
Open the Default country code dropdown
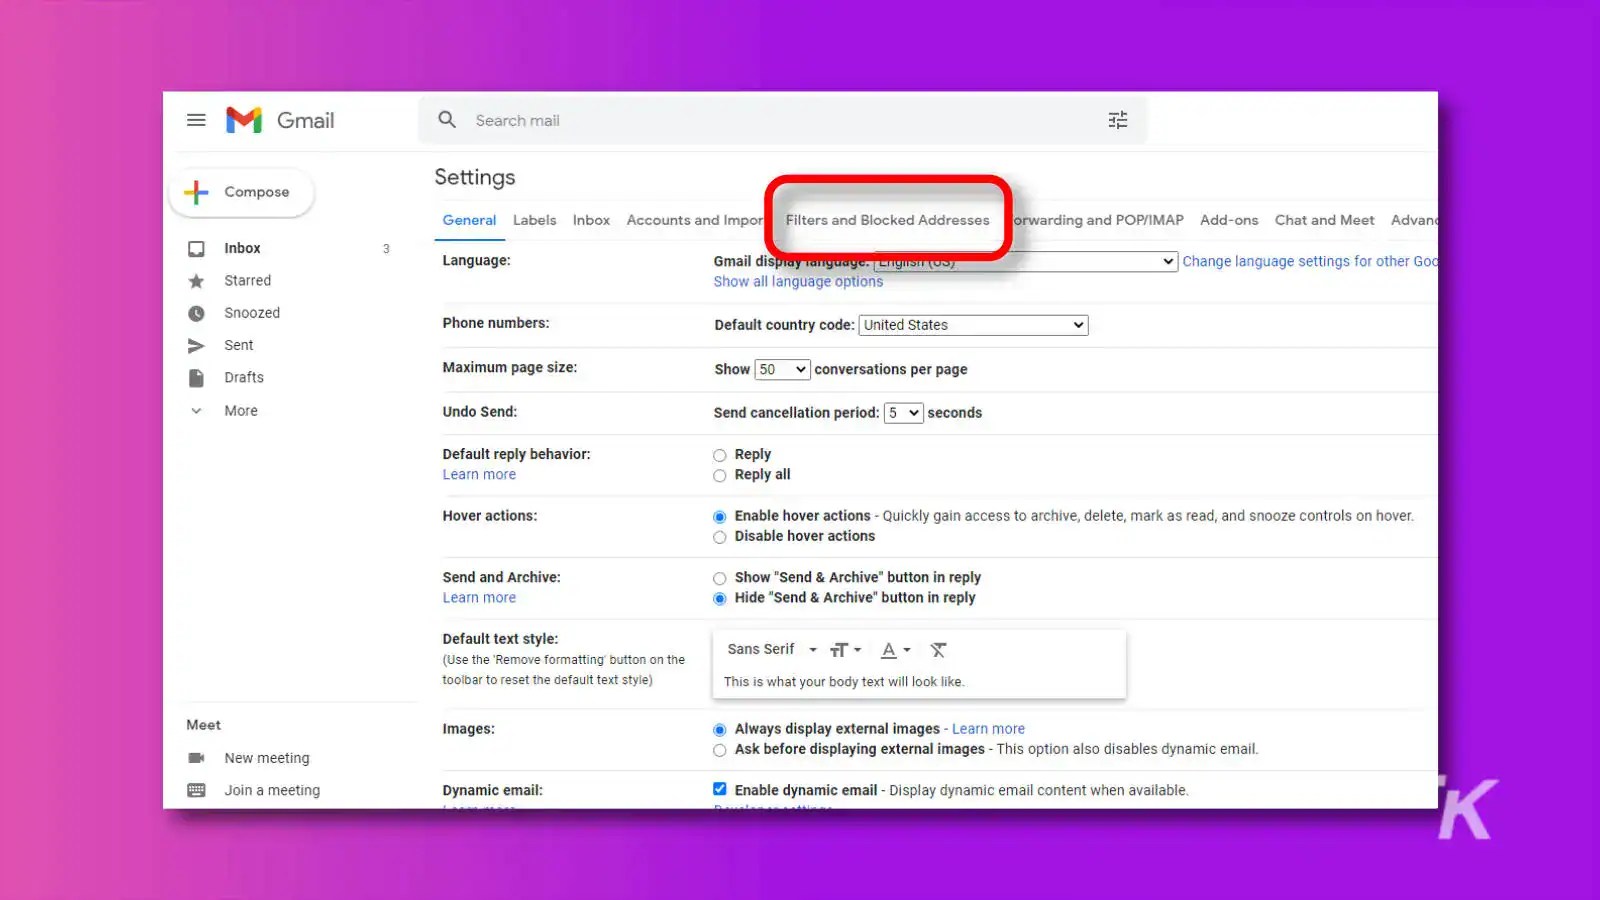pyautogui.click(x=972, y=324)
